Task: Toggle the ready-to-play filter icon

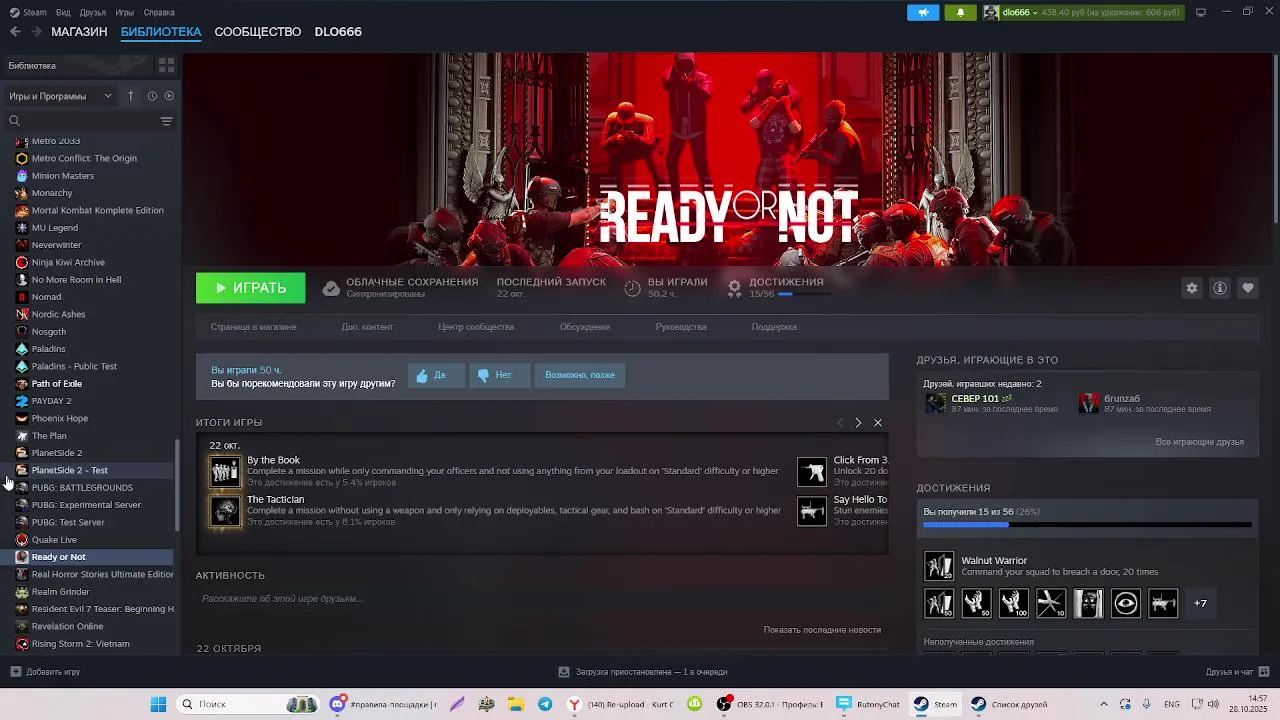Action: pyautogui.click(x=169, y=96)
